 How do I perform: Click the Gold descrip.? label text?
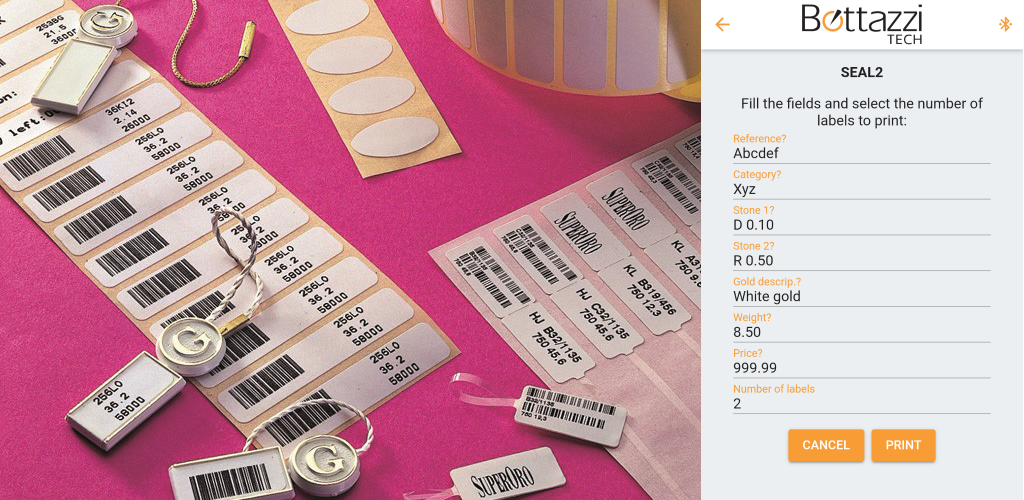767,281
